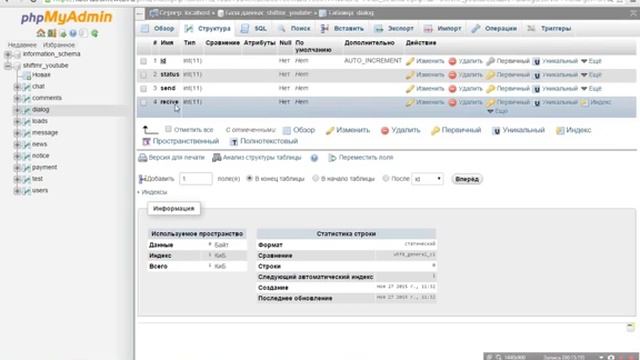Click the pencil edit icon for id row
Screen dimensions: 640x360
410,61
